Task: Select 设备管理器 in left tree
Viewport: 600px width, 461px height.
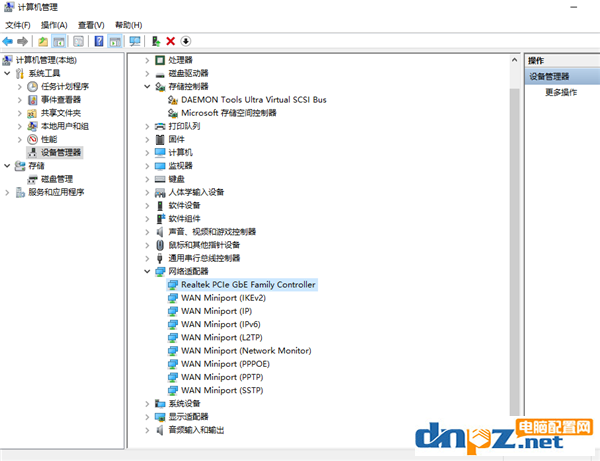Action: (x=61, y=153)
